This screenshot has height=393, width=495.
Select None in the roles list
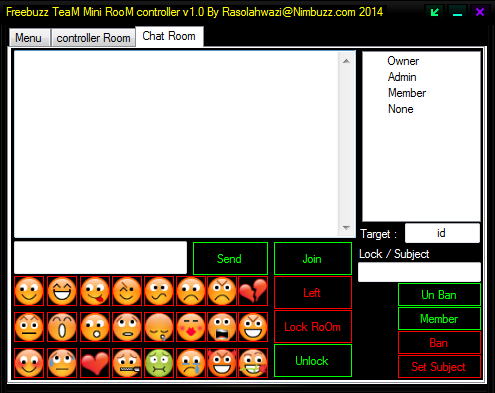[401, 109]
